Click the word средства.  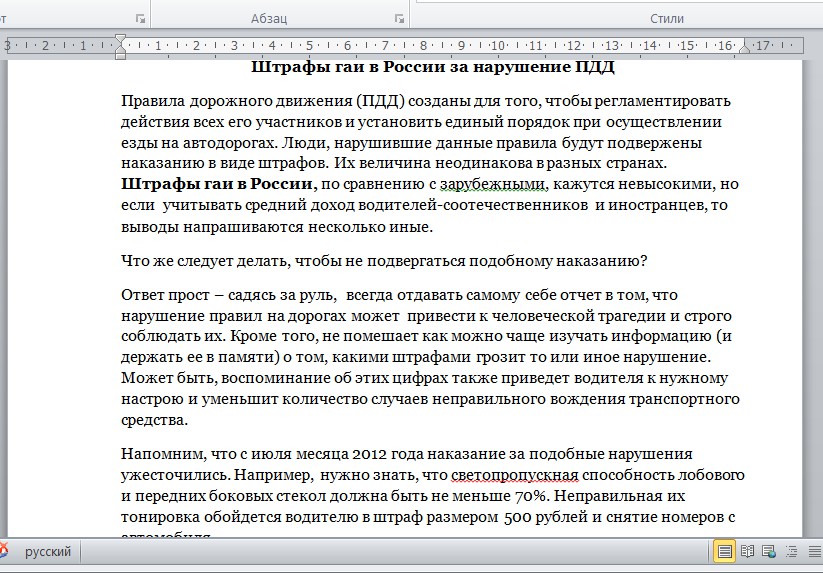154,420
